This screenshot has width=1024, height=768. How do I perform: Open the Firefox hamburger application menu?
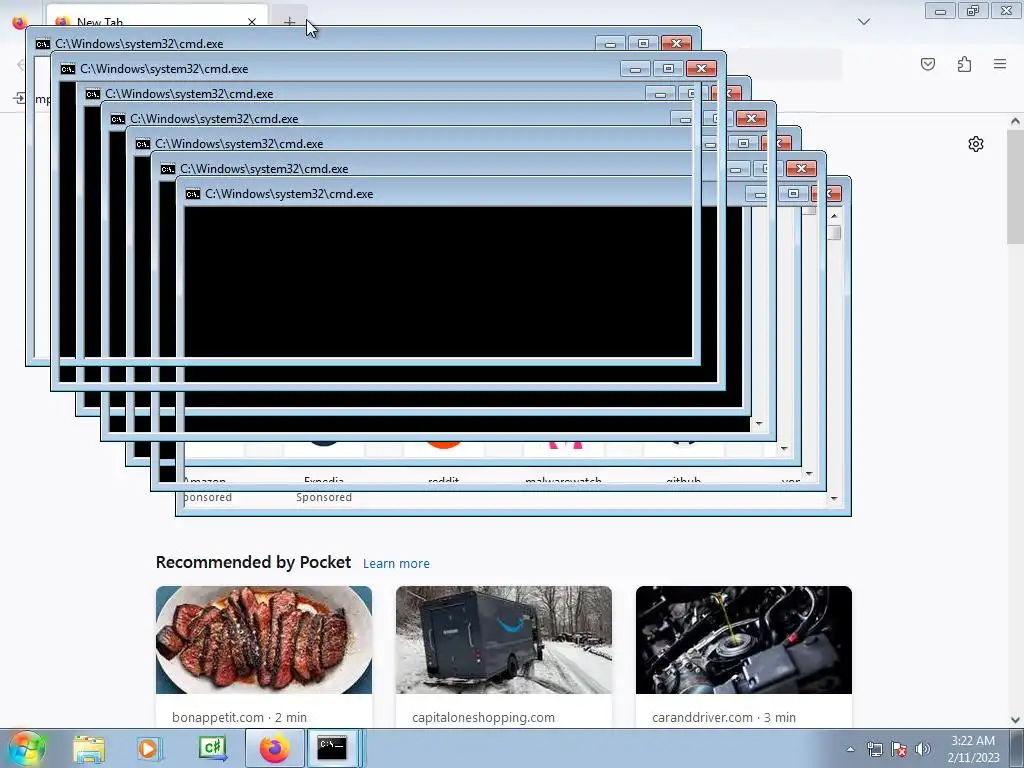click(x=1000, y=64)
